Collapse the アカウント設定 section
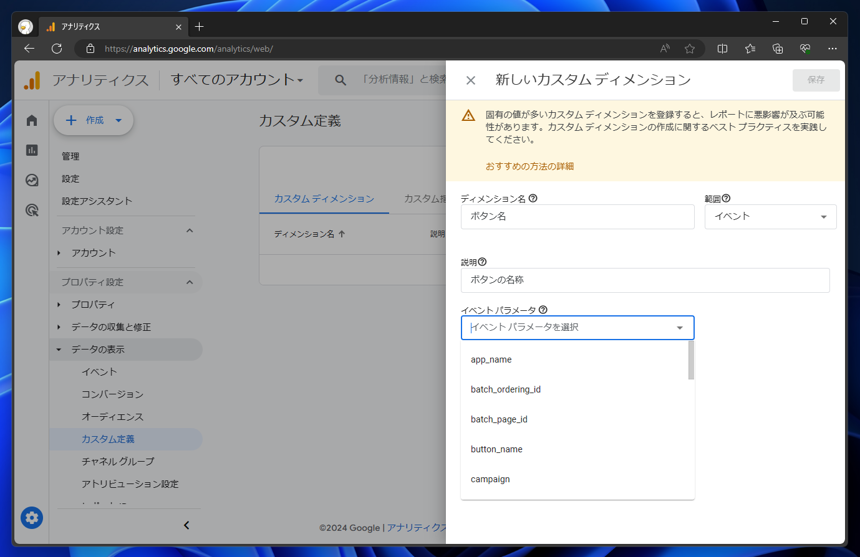The image size is (860, 557). [189, 230]
